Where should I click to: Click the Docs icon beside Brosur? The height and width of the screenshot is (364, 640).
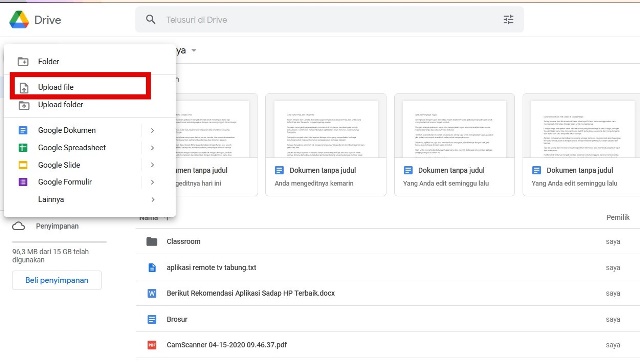(x=152, y=320)
